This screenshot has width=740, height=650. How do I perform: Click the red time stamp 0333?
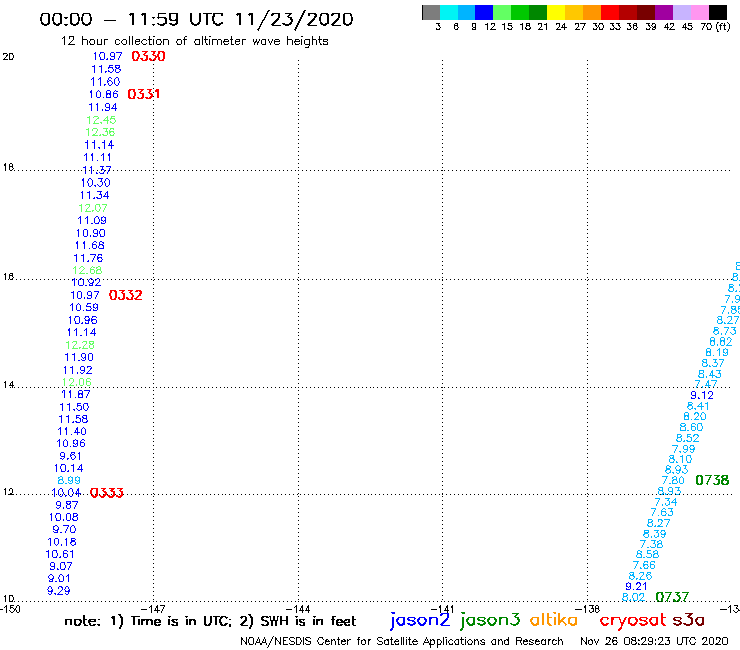click(x=107, y=493)
